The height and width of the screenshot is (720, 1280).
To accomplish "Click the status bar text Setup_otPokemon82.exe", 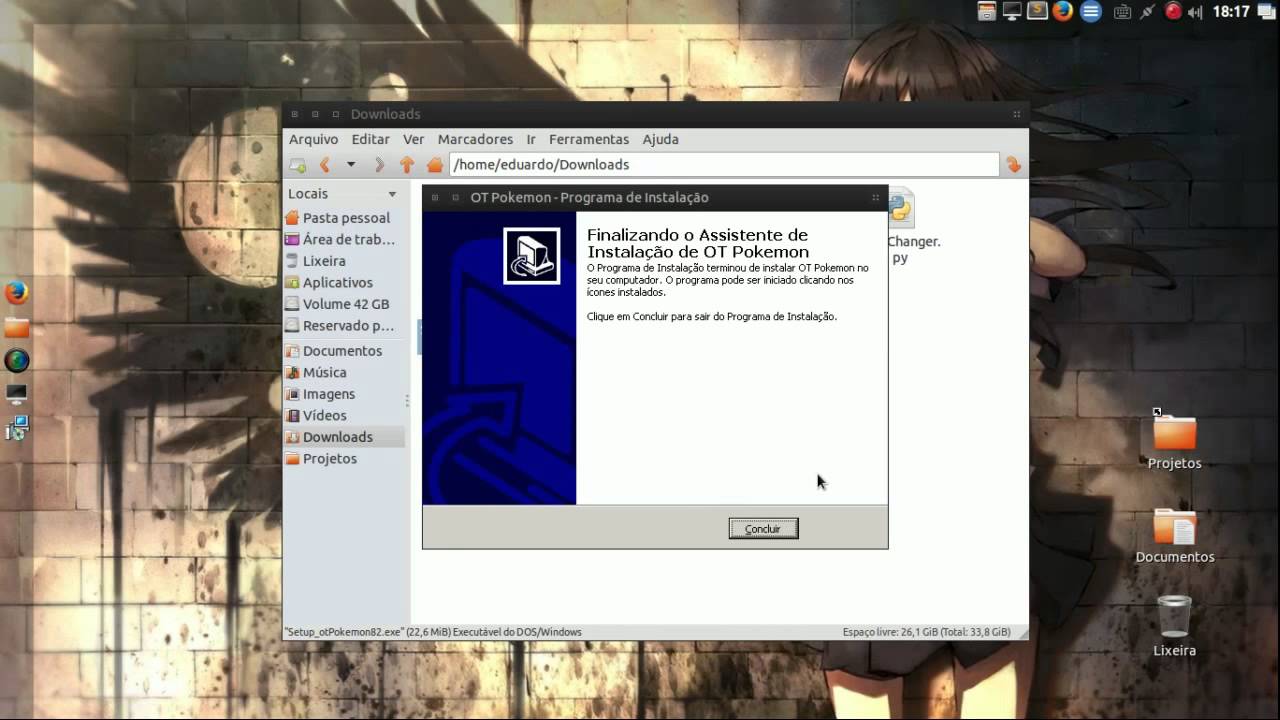I will tap(433, 632).
